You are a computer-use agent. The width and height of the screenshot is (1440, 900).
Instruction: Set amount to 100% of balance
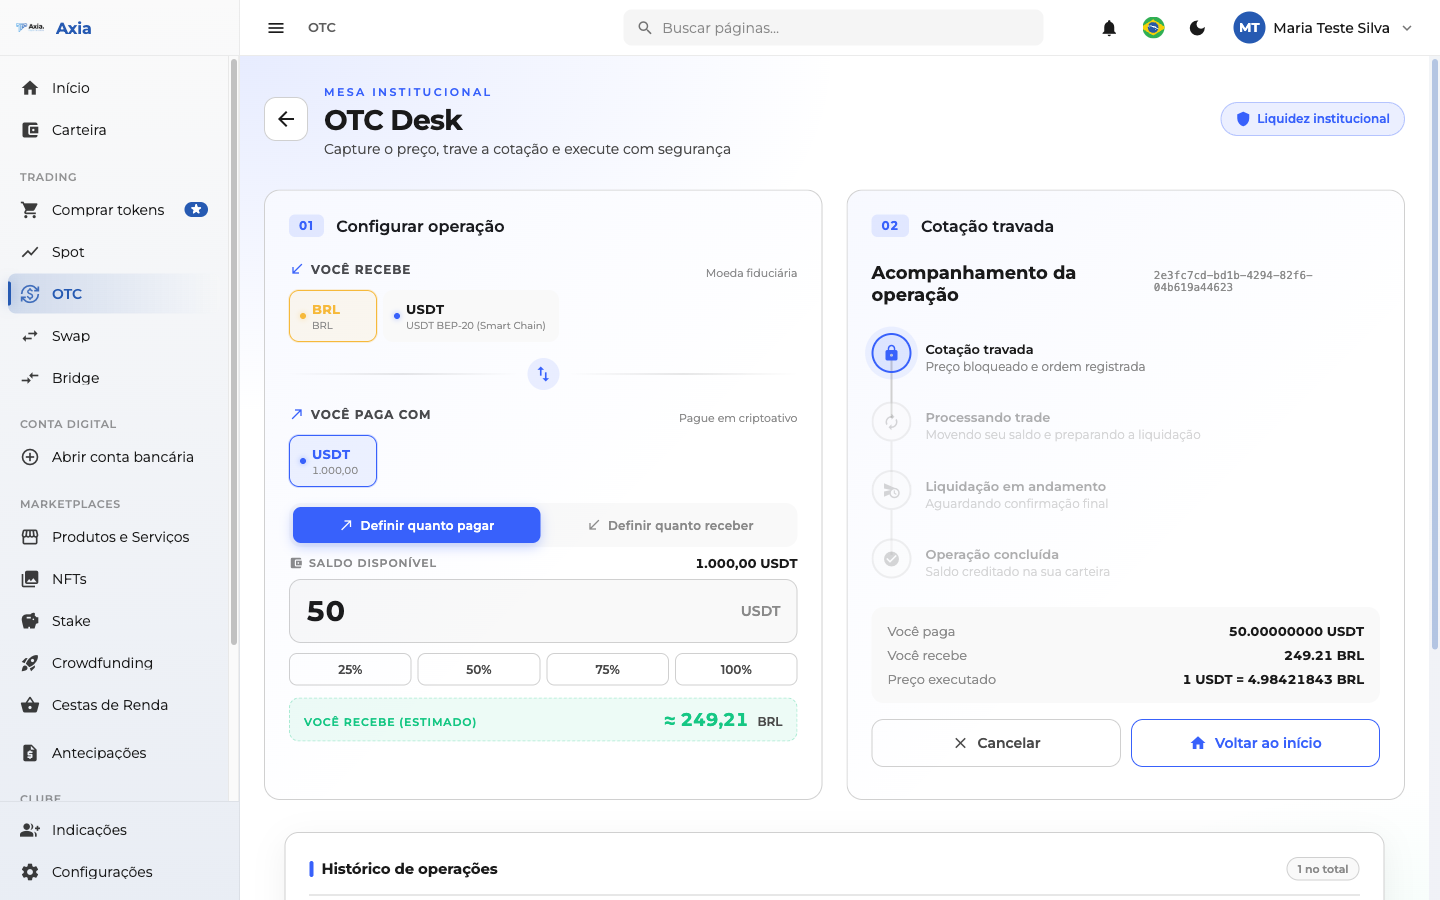[x=736, y=669]
